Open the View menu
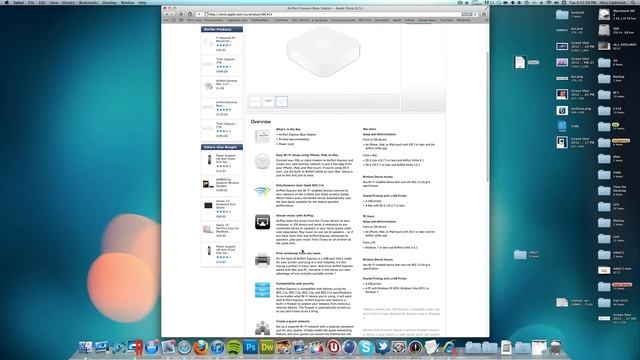This screenshot has width=640, height=360. pyautogui.click(x=54, y=2)
